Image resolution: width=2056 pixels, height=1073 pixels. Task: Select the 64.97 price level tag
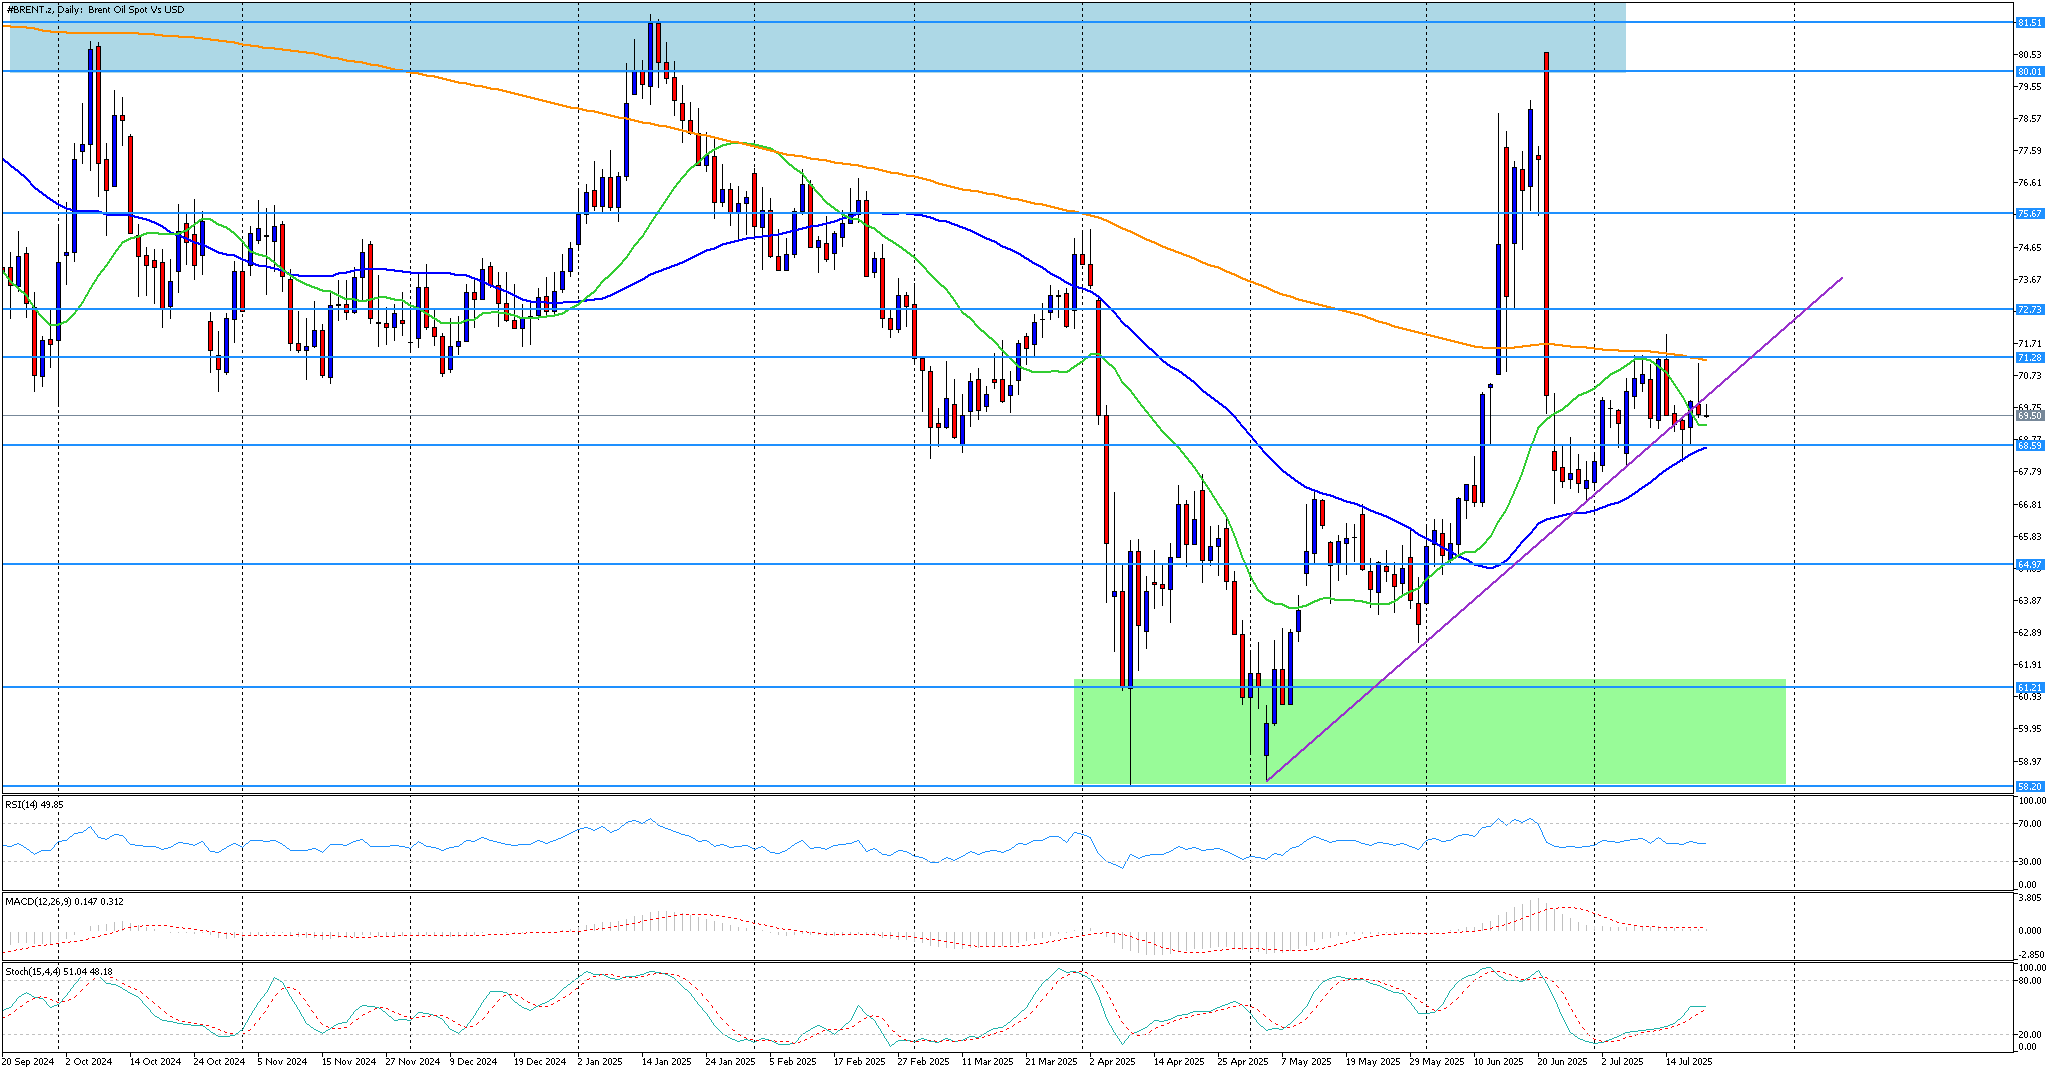pos(2029,564)
